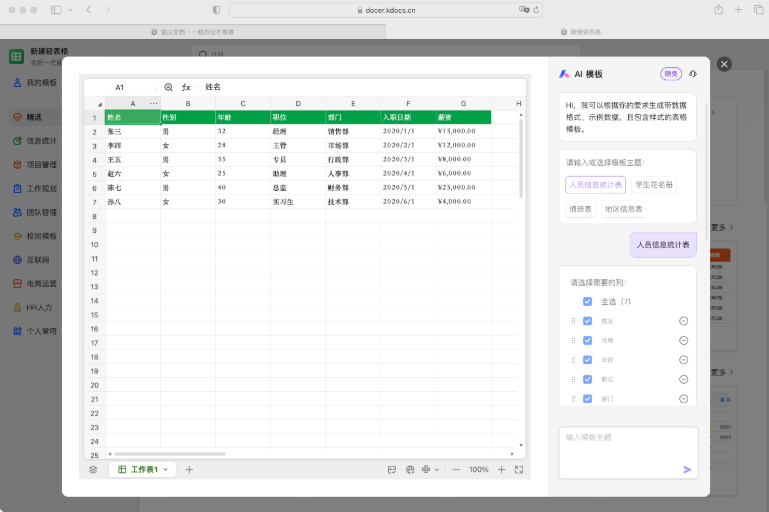The width and height of the screenshot is (769, 512).
Task: Open the 工作表1 sheet tab dropdown arrow
Action: pyautogui.click(x=166, y=470)
